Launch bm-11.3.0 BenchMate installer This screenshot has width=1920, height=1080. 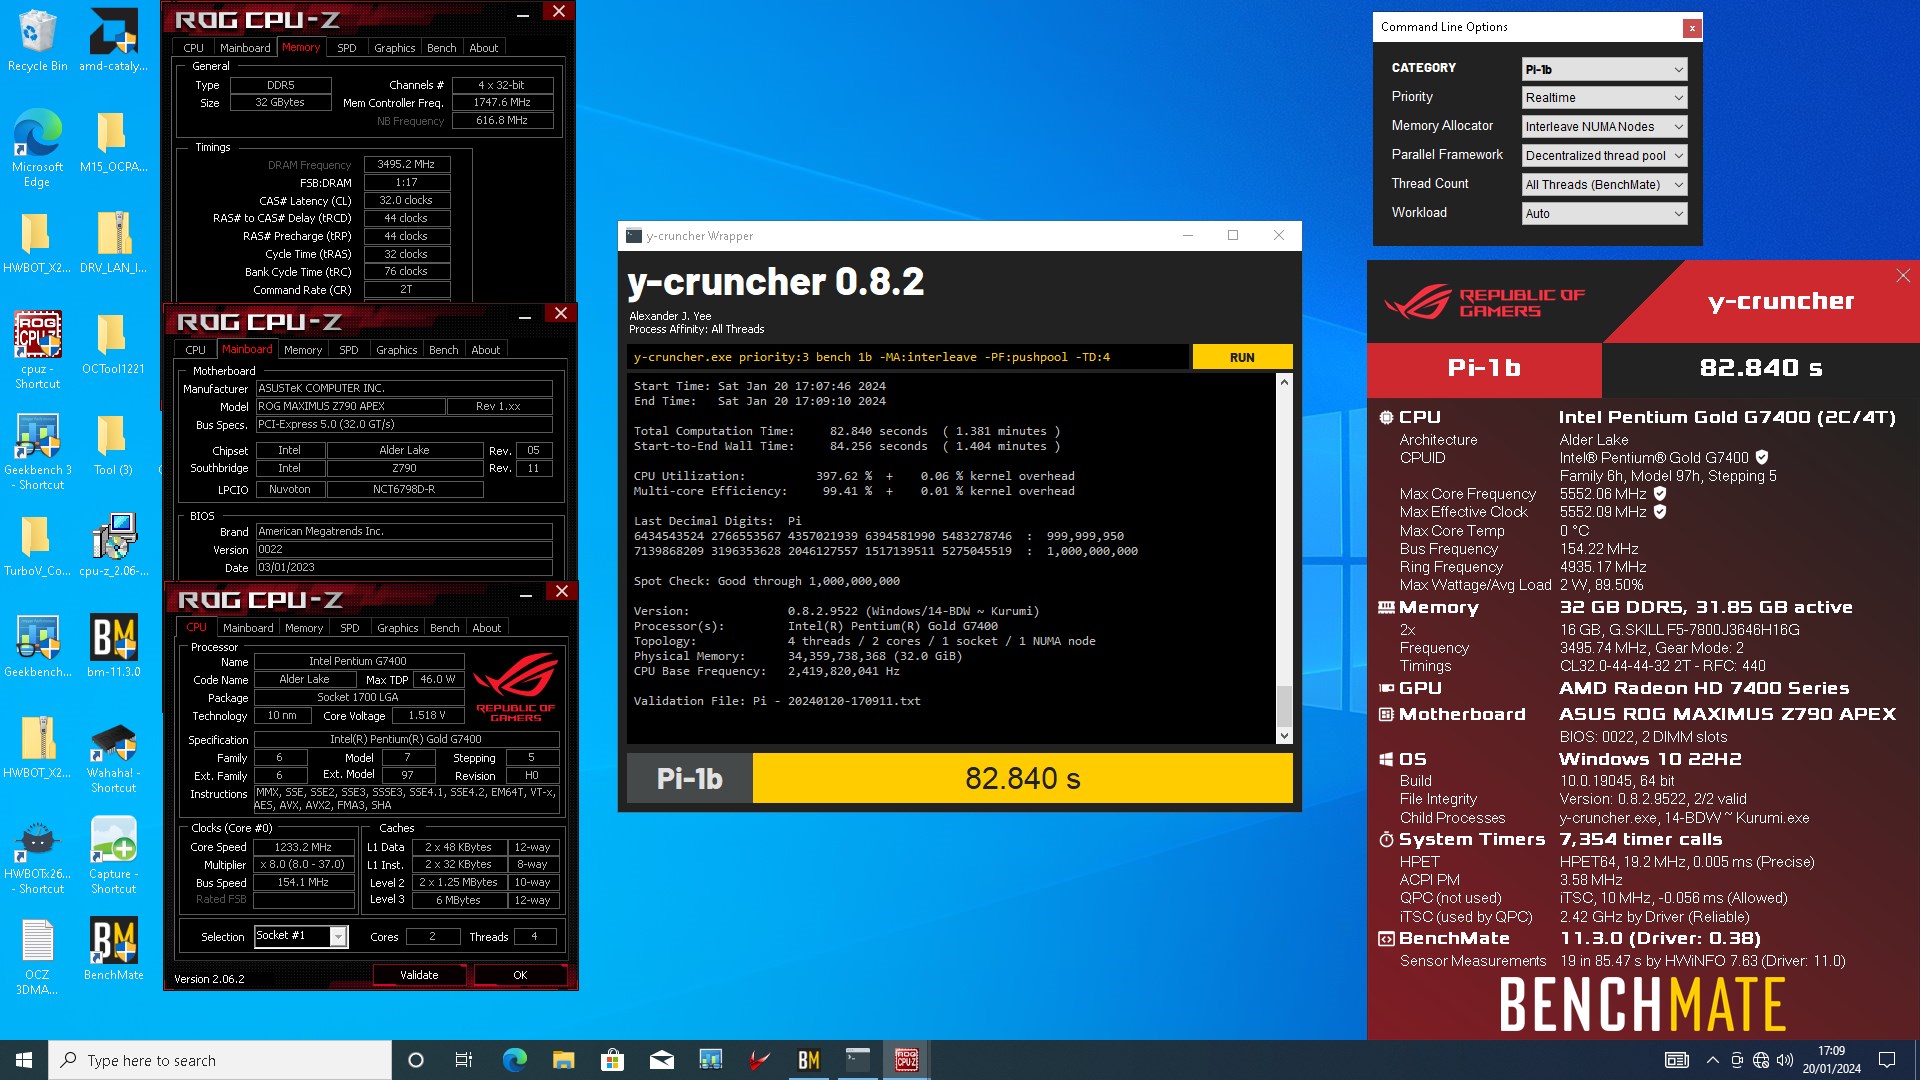(113, 646)
